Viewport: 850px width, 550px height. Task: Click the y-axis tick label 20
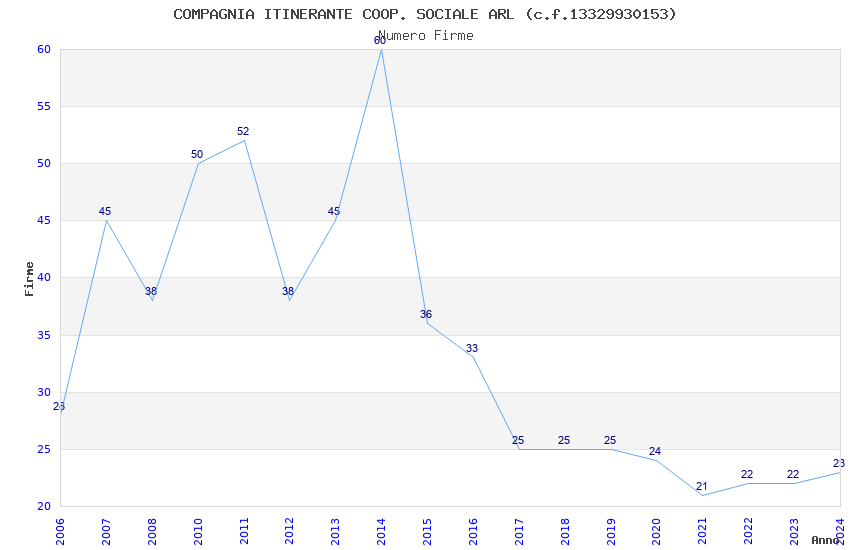point(44,506)
